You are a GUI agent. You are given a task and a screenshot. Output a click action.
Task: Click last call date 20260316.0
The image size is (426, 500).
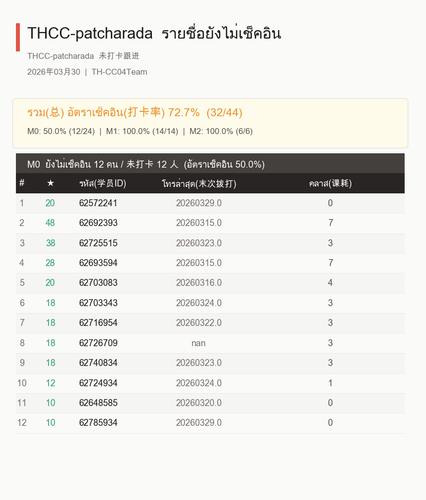coord(199,283)
